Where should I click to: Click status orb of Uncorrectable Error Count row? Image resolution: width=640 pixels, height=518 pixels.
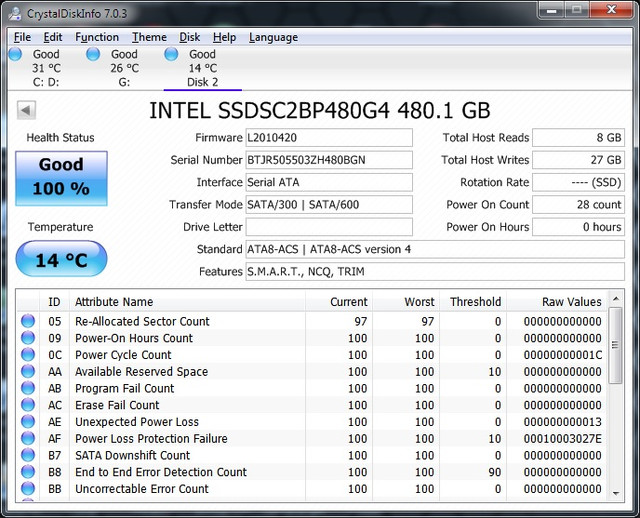pos(28,489)
